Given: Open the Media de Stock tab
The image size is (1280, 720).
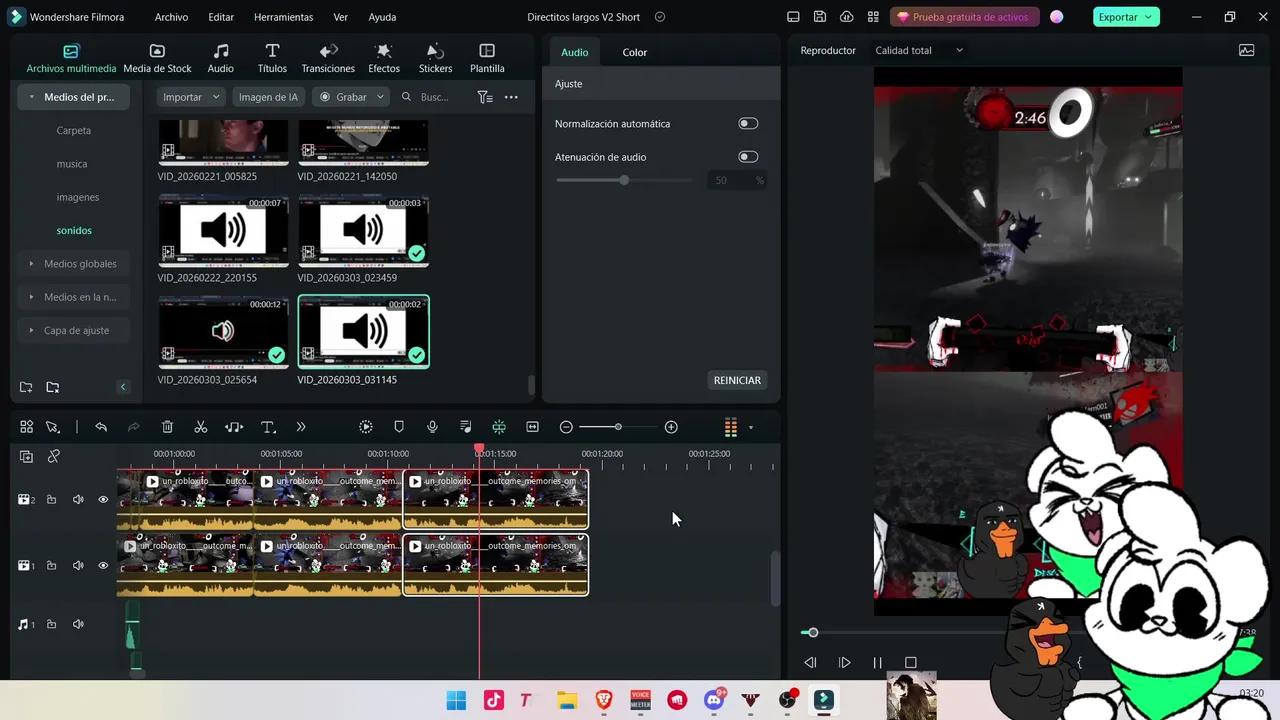Looking at the screenshot, I should coord(157,59).
